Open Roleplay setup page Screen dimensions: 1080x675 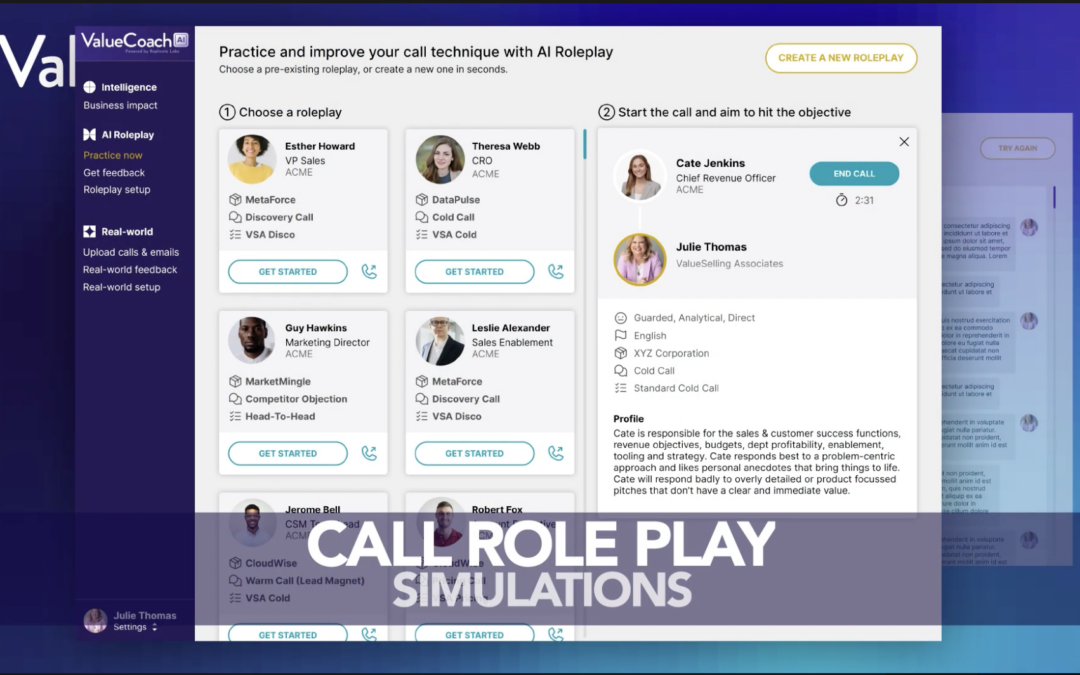point(116,189)
